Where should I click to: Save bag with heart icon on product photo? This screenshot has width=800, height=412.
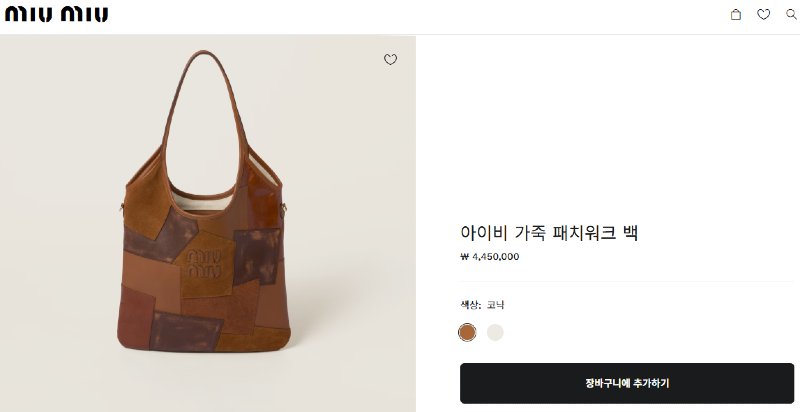pos(390,60)
